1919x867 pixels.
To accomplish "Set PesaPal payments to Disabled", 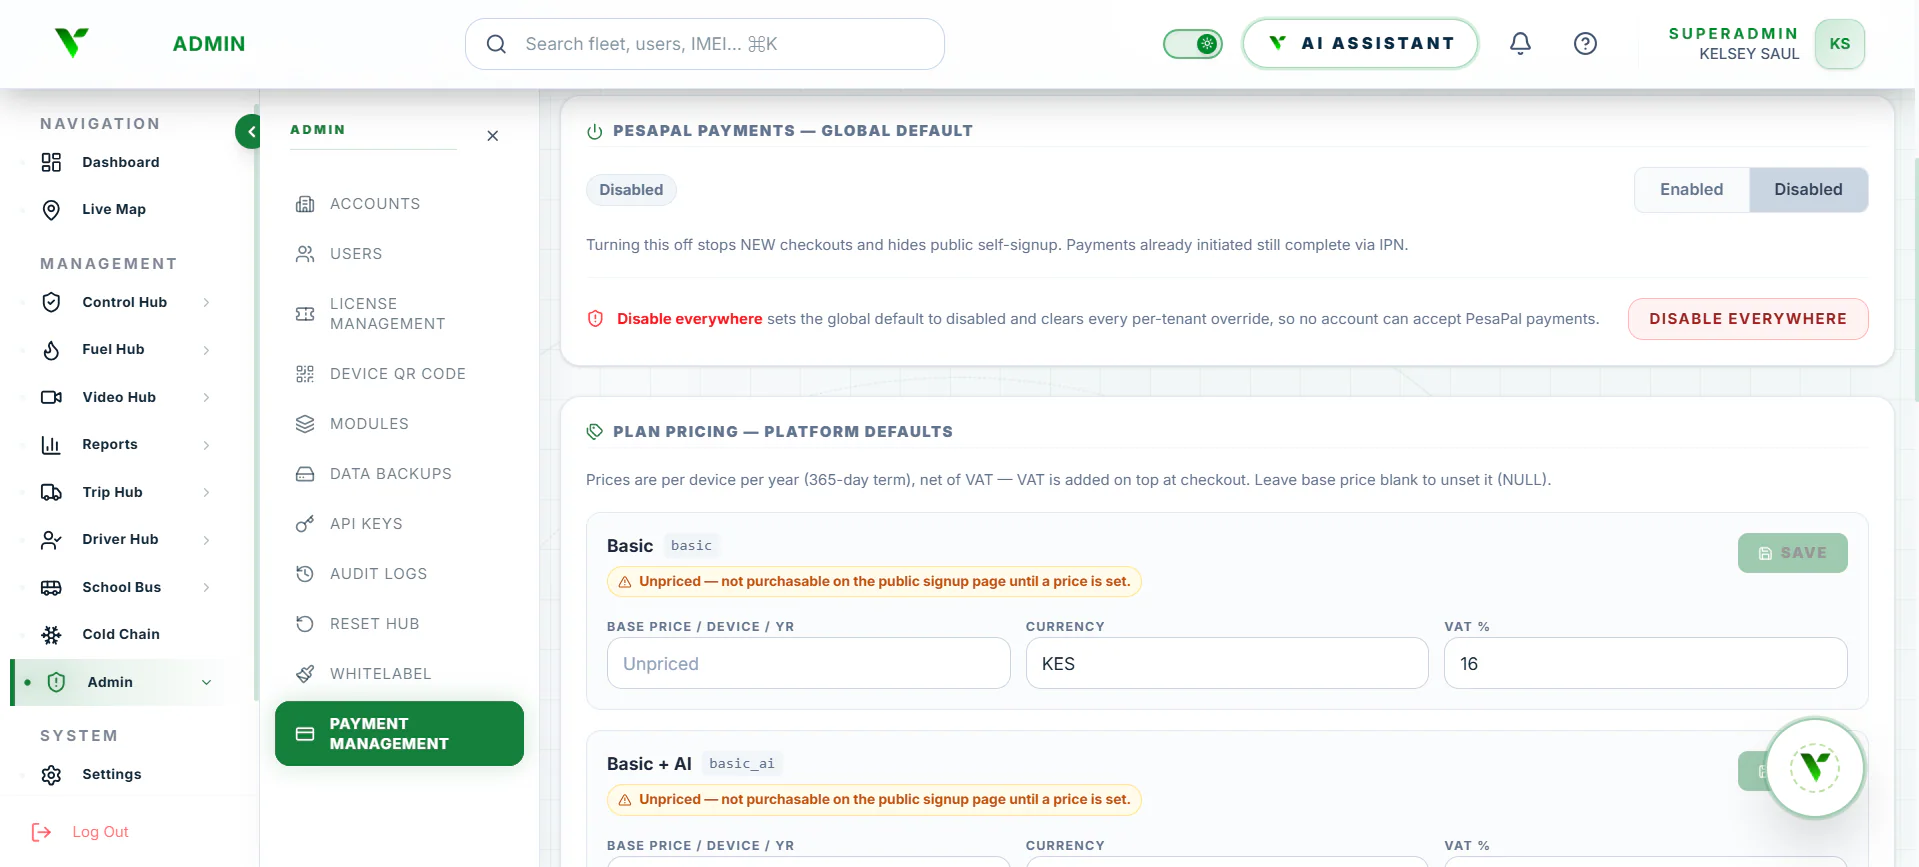I will click(1808, 190).
